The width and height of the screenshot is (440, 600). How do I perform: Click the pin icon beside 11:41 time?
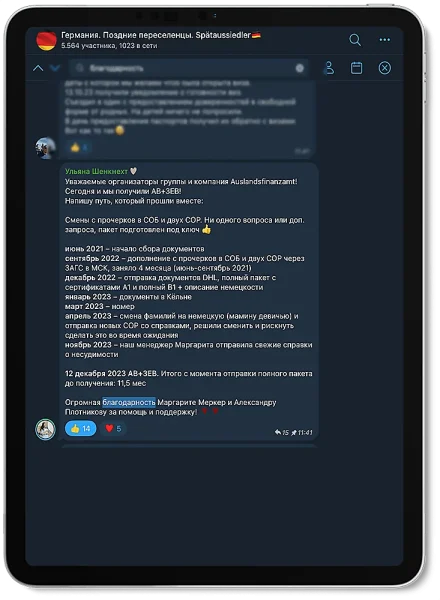click(x=293, y=433)
